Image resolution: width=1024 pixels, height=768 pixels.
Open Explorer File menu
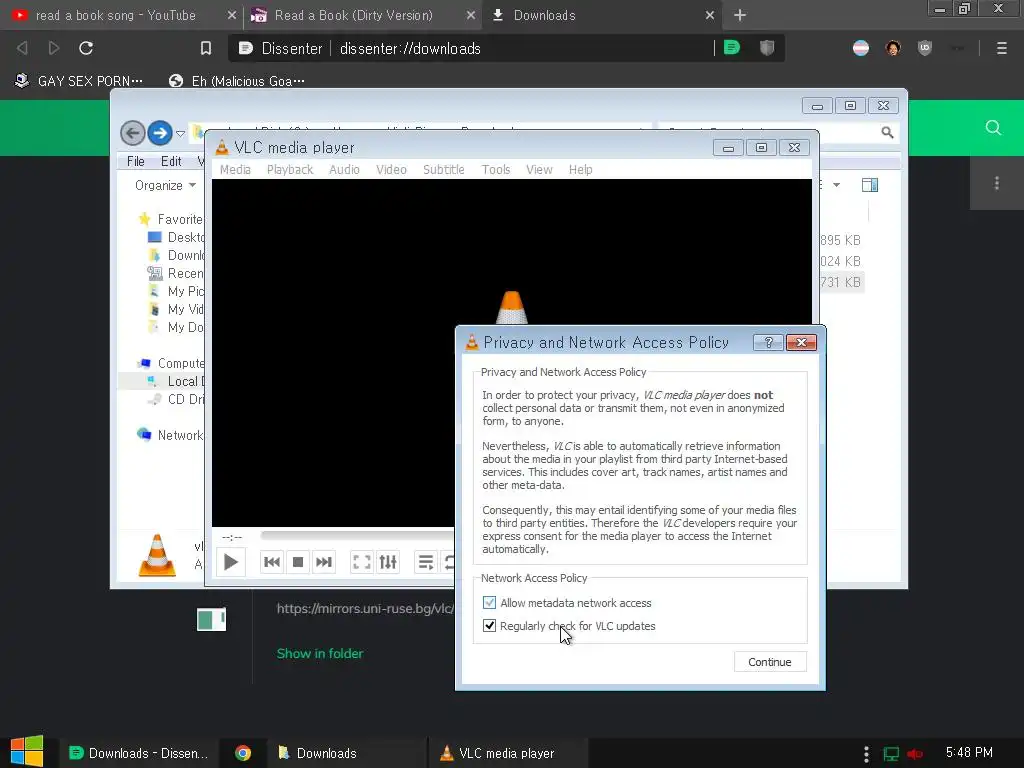(x=136, y=161)
